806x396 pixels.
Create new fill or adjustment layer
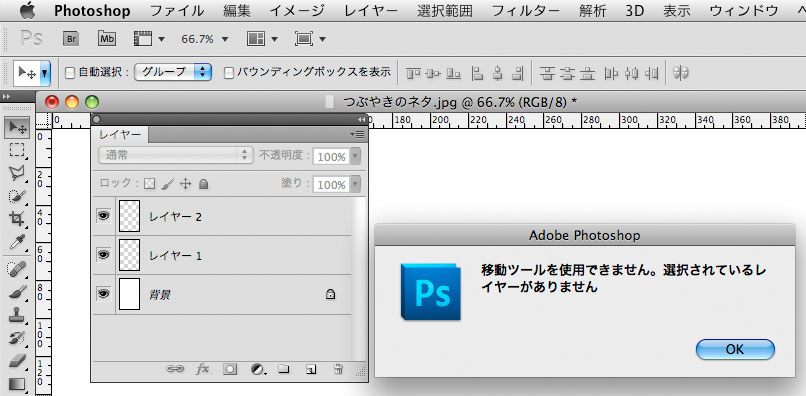(259, 369)
